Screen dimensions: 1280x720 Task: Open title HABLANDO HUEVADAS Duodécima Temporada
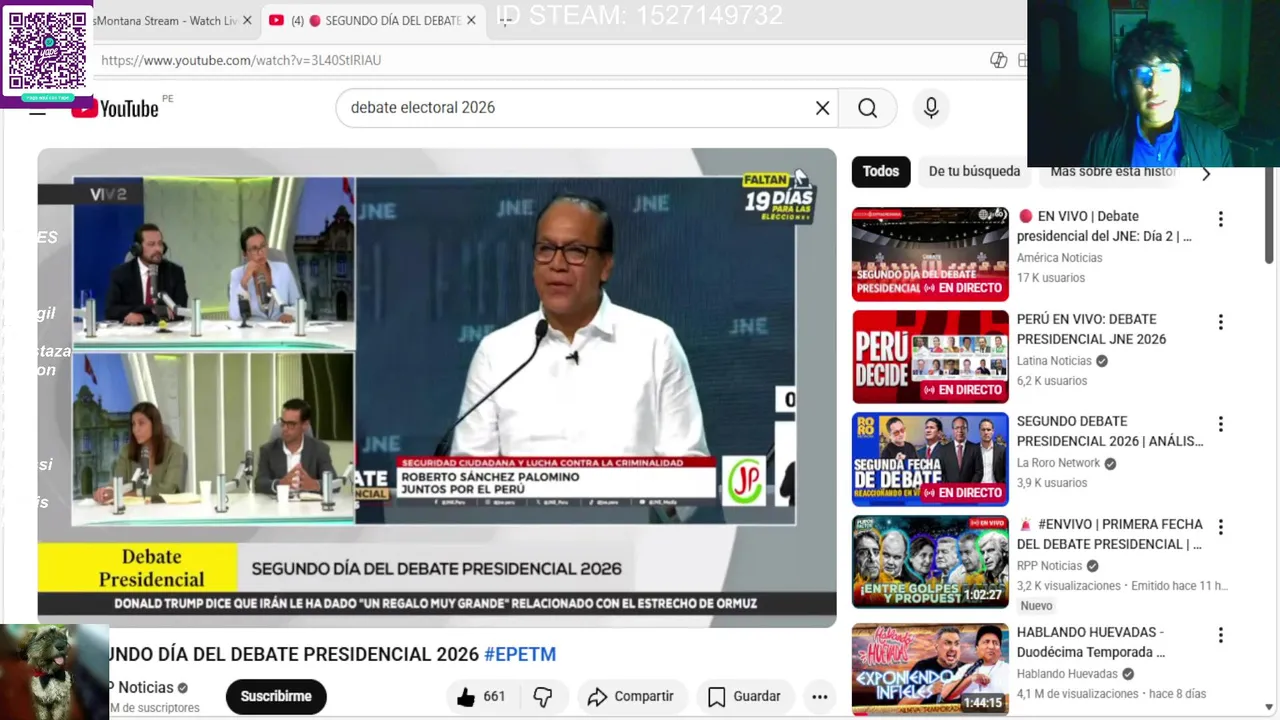[1091, 642]
